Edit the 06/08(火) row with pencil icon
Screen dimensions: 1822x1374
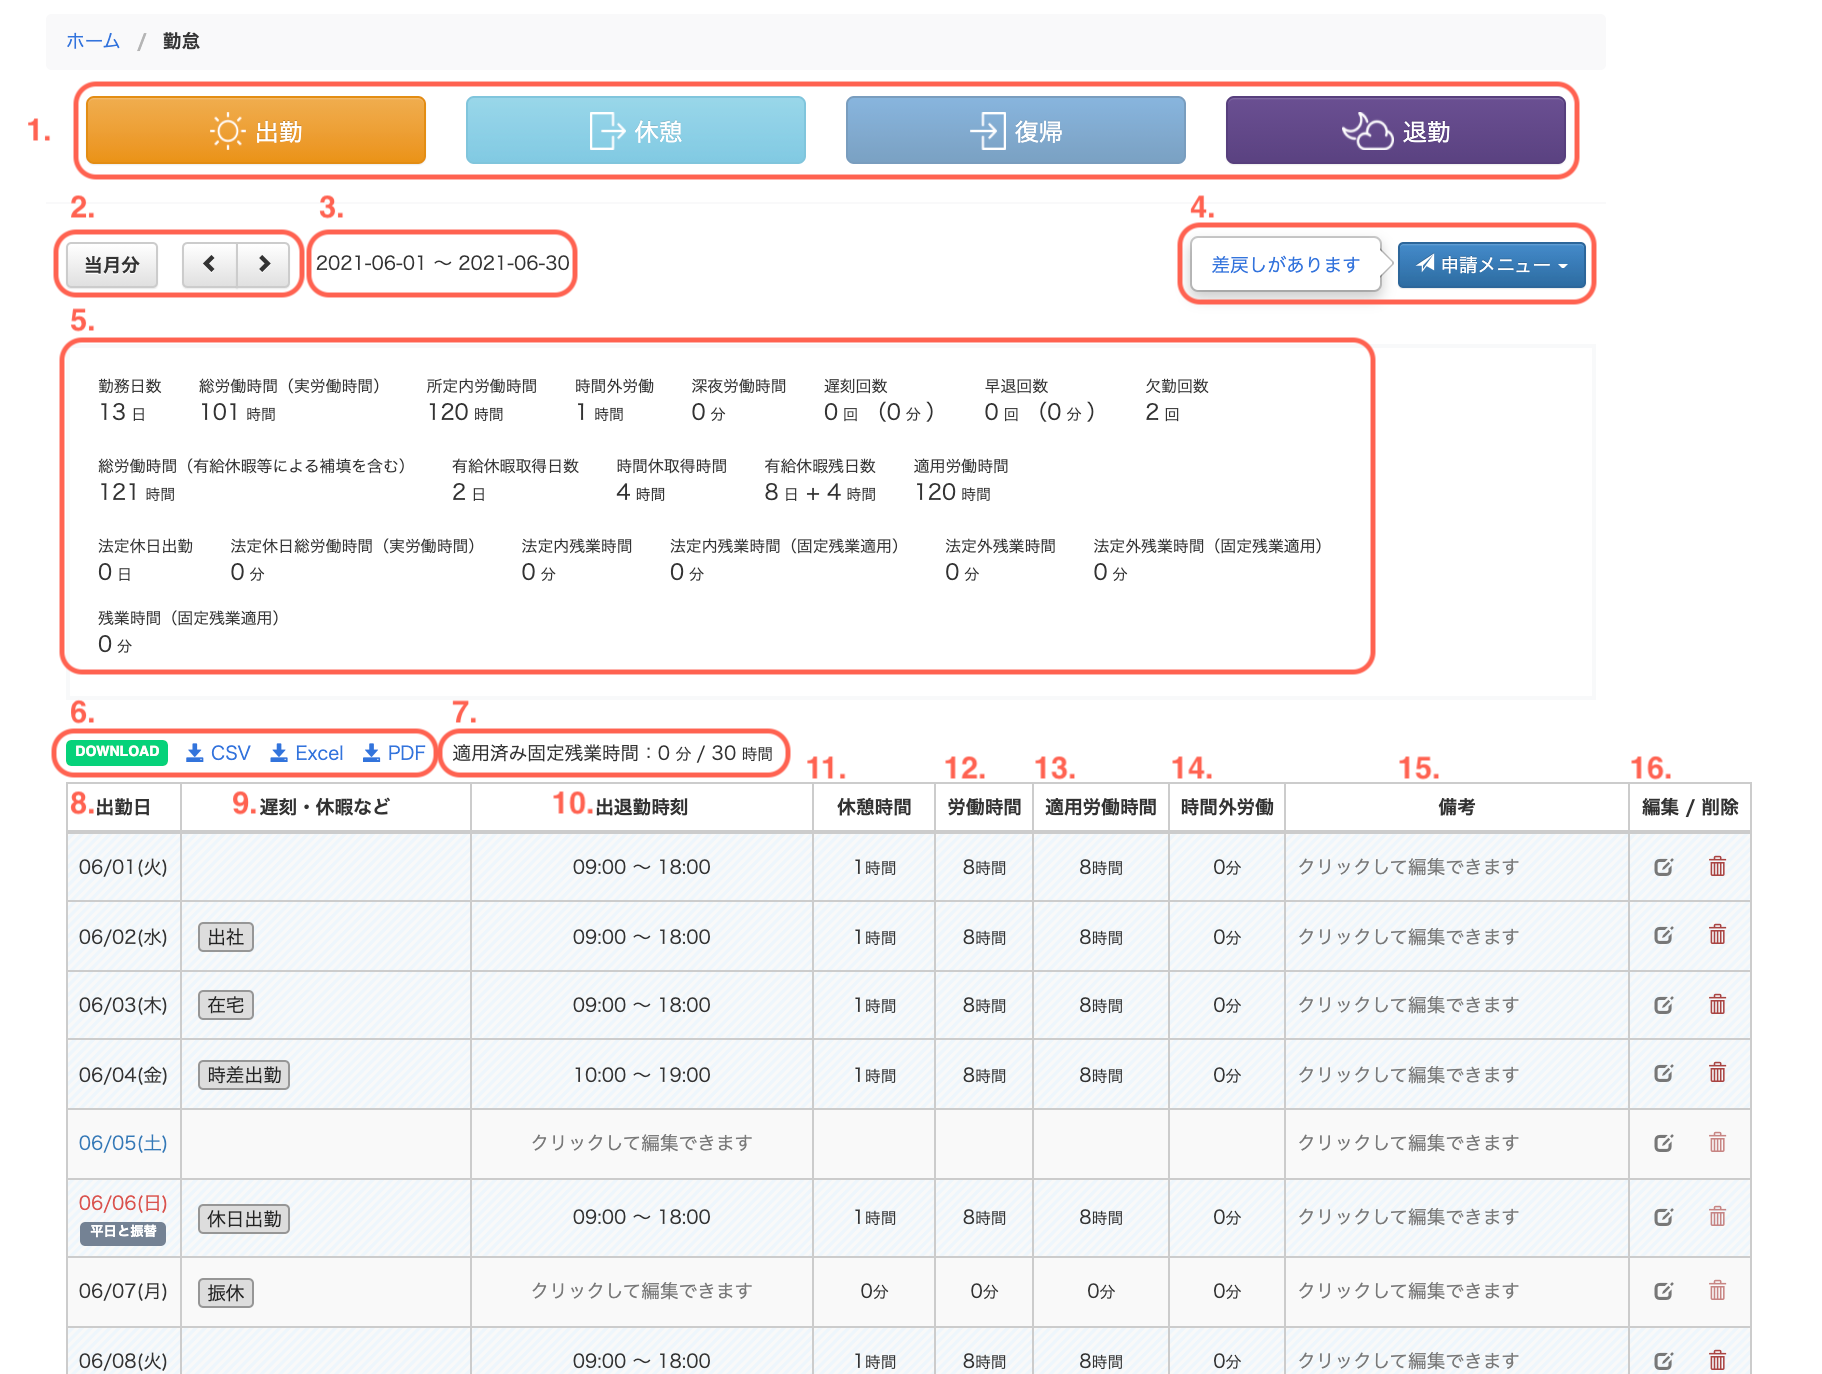tap(1663, 1361)
